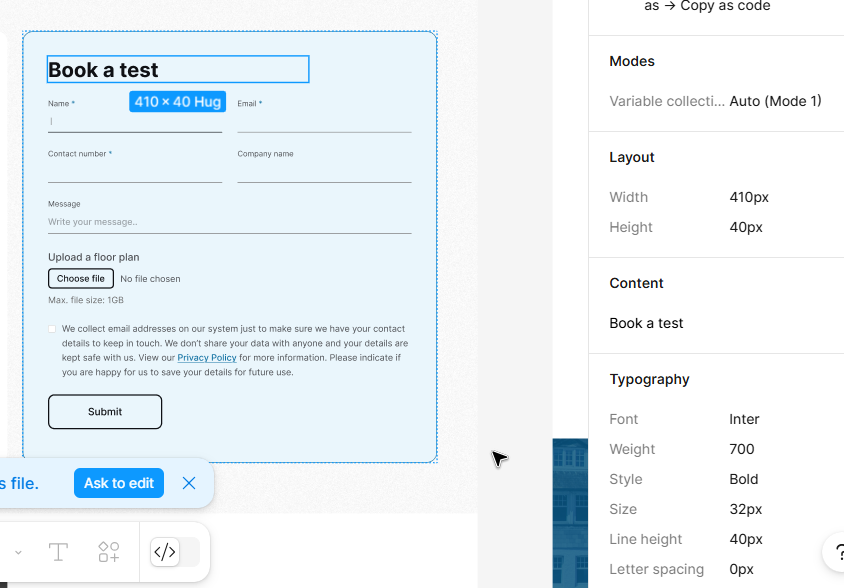Click the Ask to edit button
This screenshot has height=588, width=844.
click(118, 483)
